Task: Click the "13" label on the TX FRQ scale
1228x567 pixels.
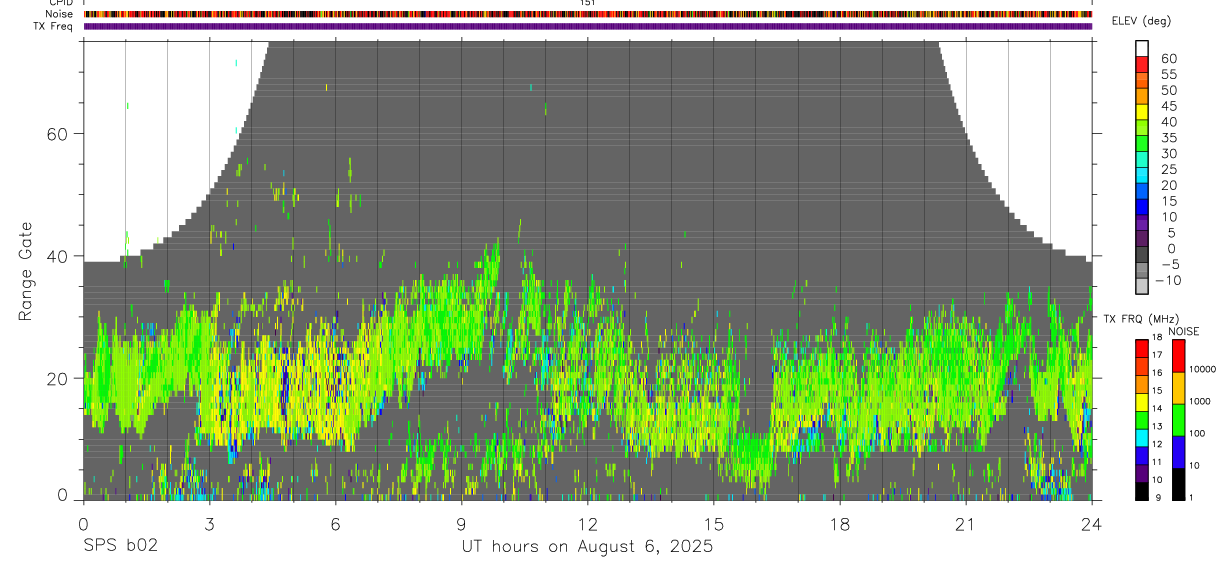Action: 1157,426
